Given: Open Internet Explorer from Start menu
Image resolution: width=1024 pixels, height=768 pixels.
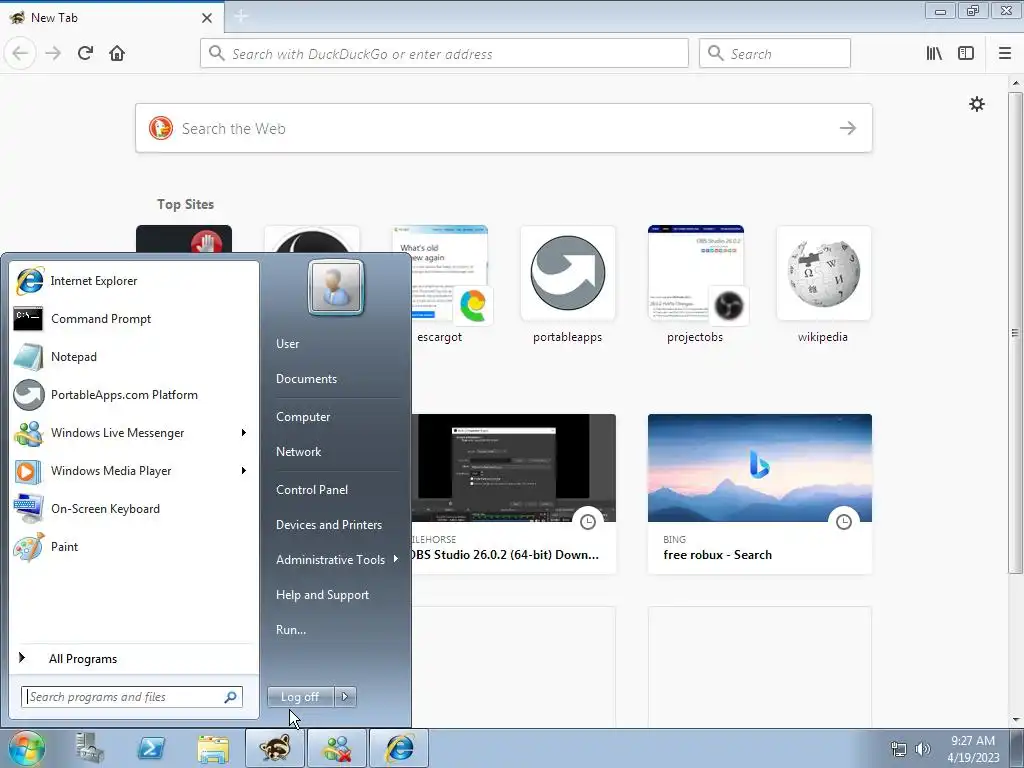Looking at the screenshot, I should pos(135,281).
